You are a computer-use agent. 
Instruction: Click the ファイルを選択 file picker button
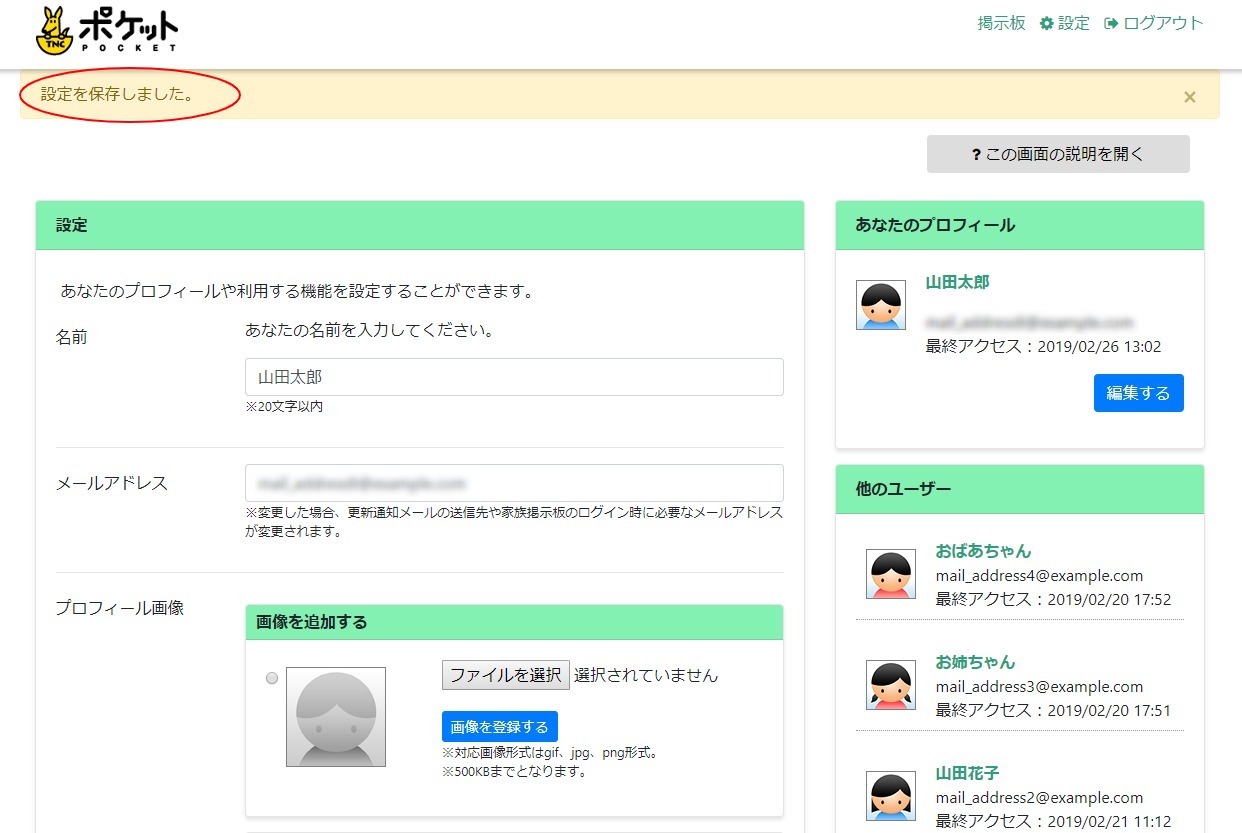[x=505, y=675]
